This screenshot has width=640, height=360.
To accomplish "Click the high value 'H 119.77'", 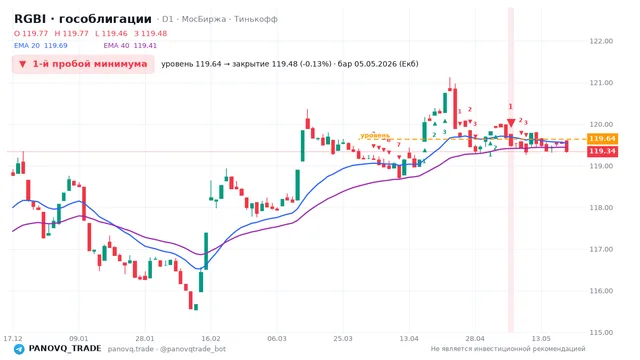I will [71, 33].
